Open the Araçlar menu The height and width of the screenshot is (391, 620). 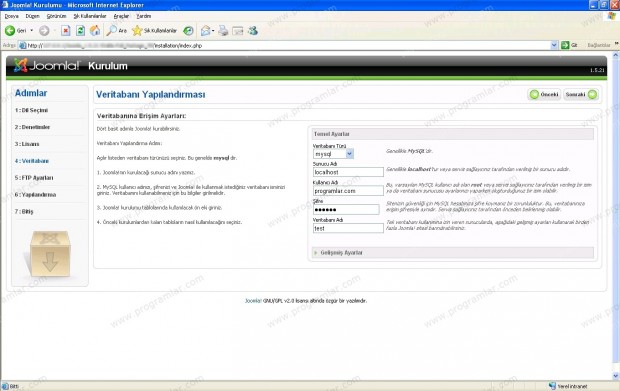(121, 16)
